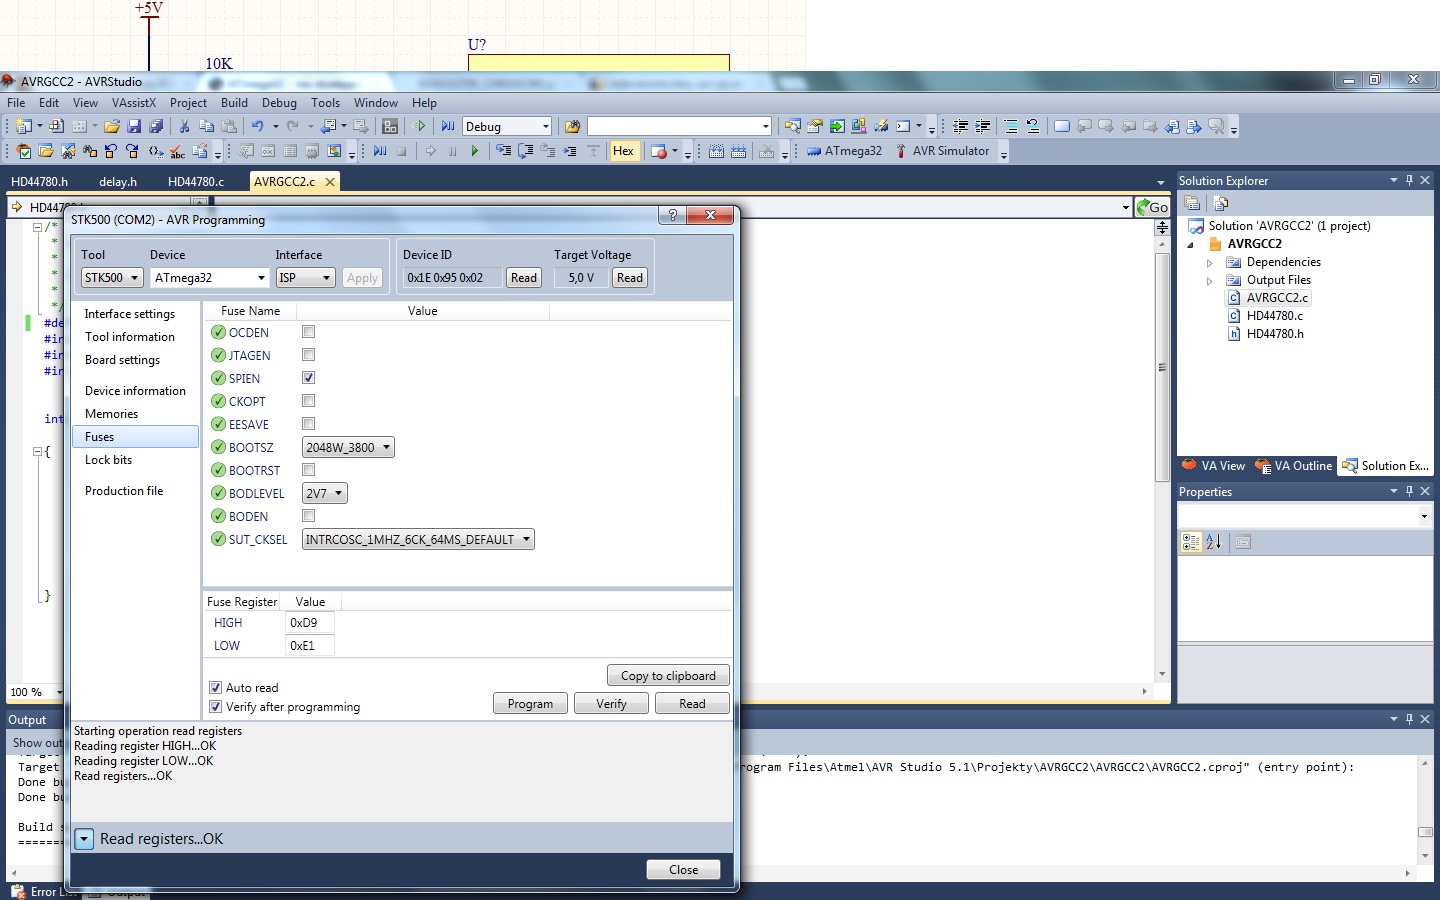Screen dimensions: 1440x900
Task: Click the Undo arrow icon
Action: click(258, 126)
